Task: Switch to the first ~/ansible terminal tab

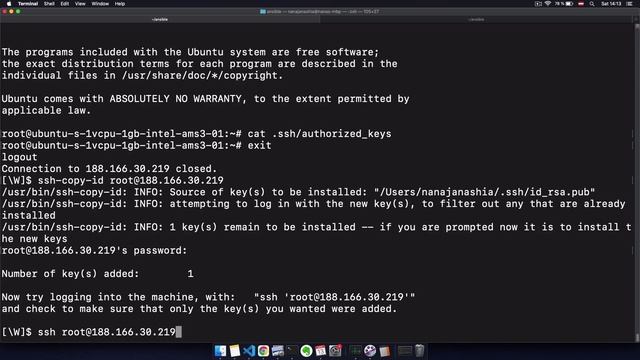Action: [160, 19]
